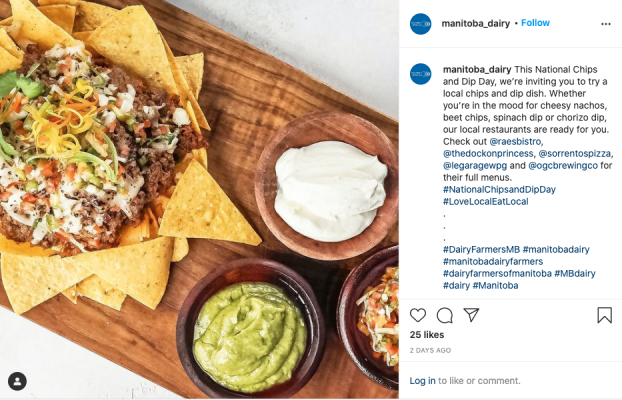Go to @legaragewpg profile
The image size is (622, 400).
475,165
